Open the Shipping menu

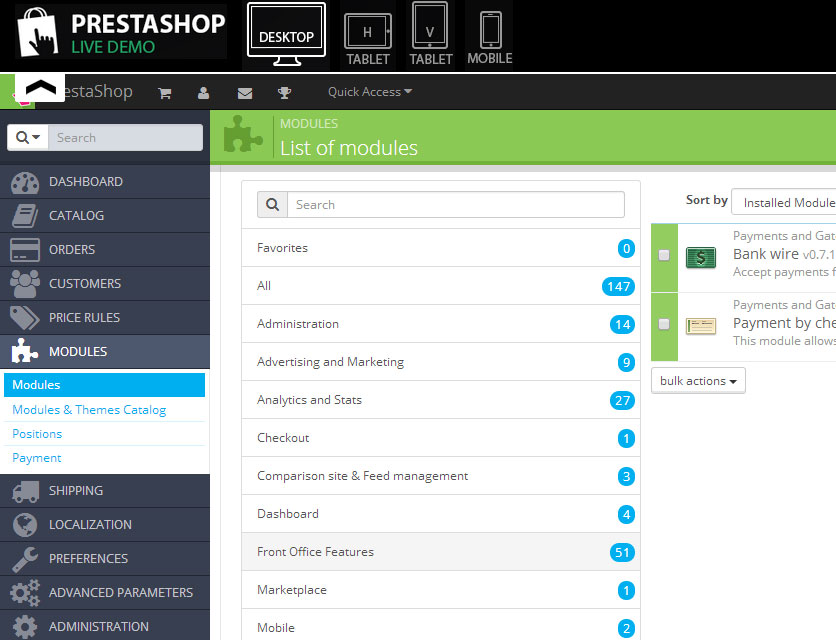[x=105, y=491]
